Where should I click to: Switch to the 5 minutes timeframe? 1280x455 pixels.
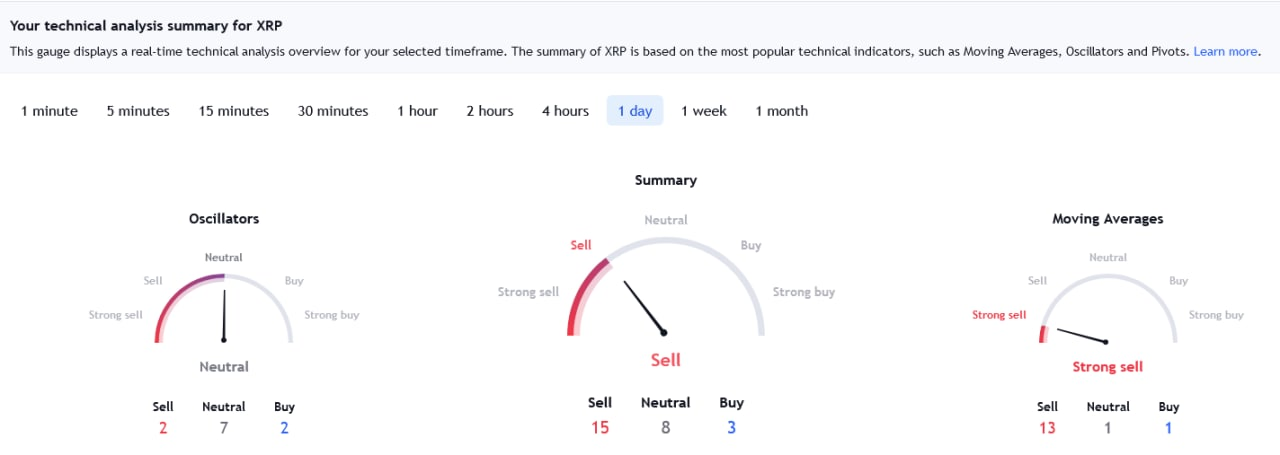point(138,111)
